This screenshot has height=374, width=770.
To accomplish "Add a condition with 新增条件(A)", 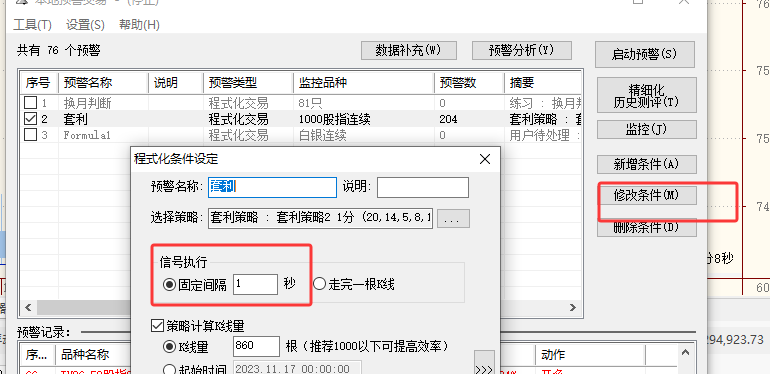I will click(647, 164).
